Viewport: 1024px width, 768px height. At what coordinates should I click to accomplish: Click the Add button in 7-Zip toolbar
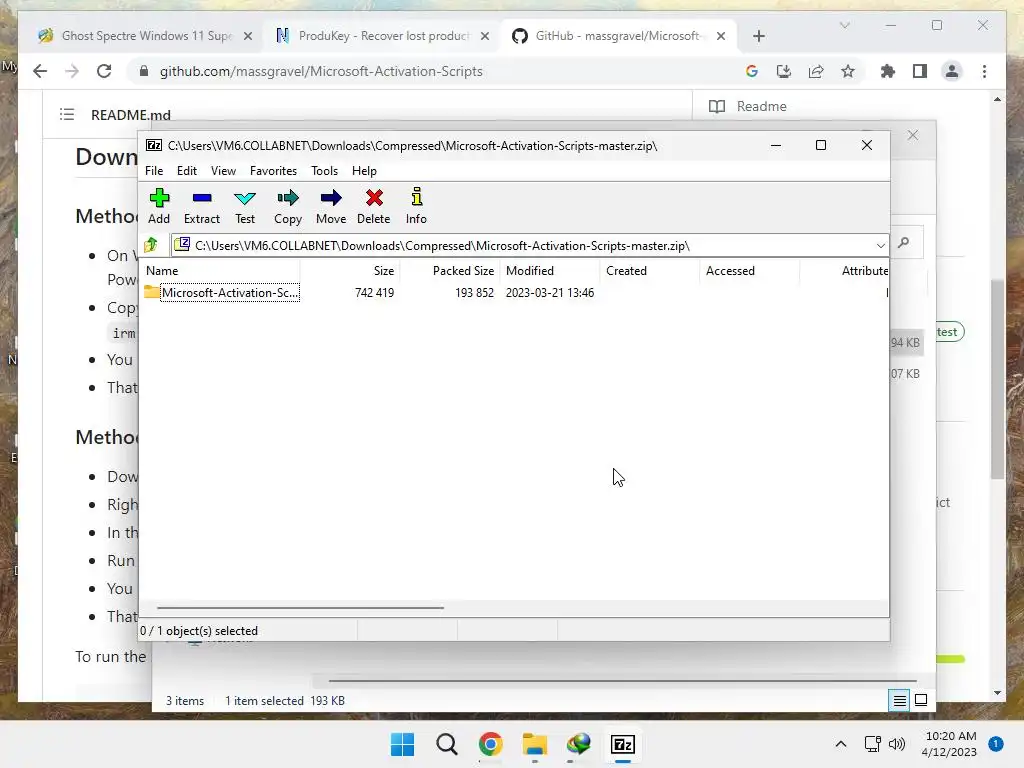[x=159, y=206]
